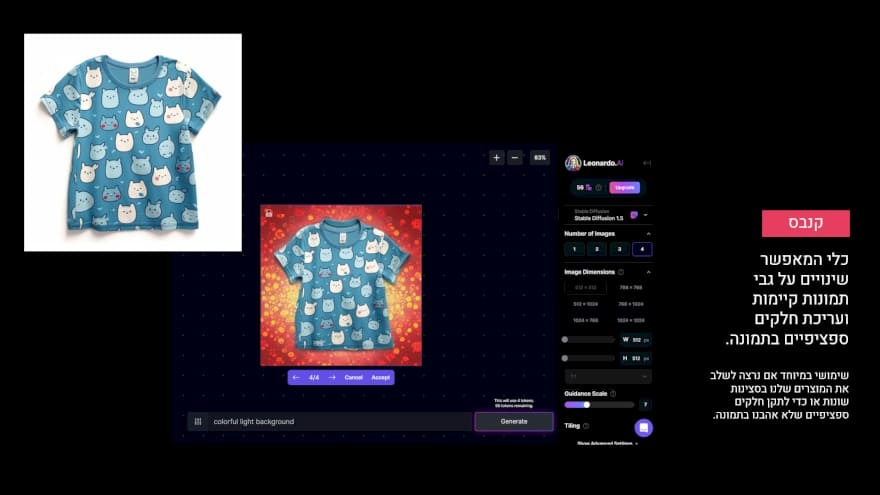Screen dimensions: 880x495
Task: Click Cancel on the generation toolbar
Action: pyautogui.click(x=354, y=378)
